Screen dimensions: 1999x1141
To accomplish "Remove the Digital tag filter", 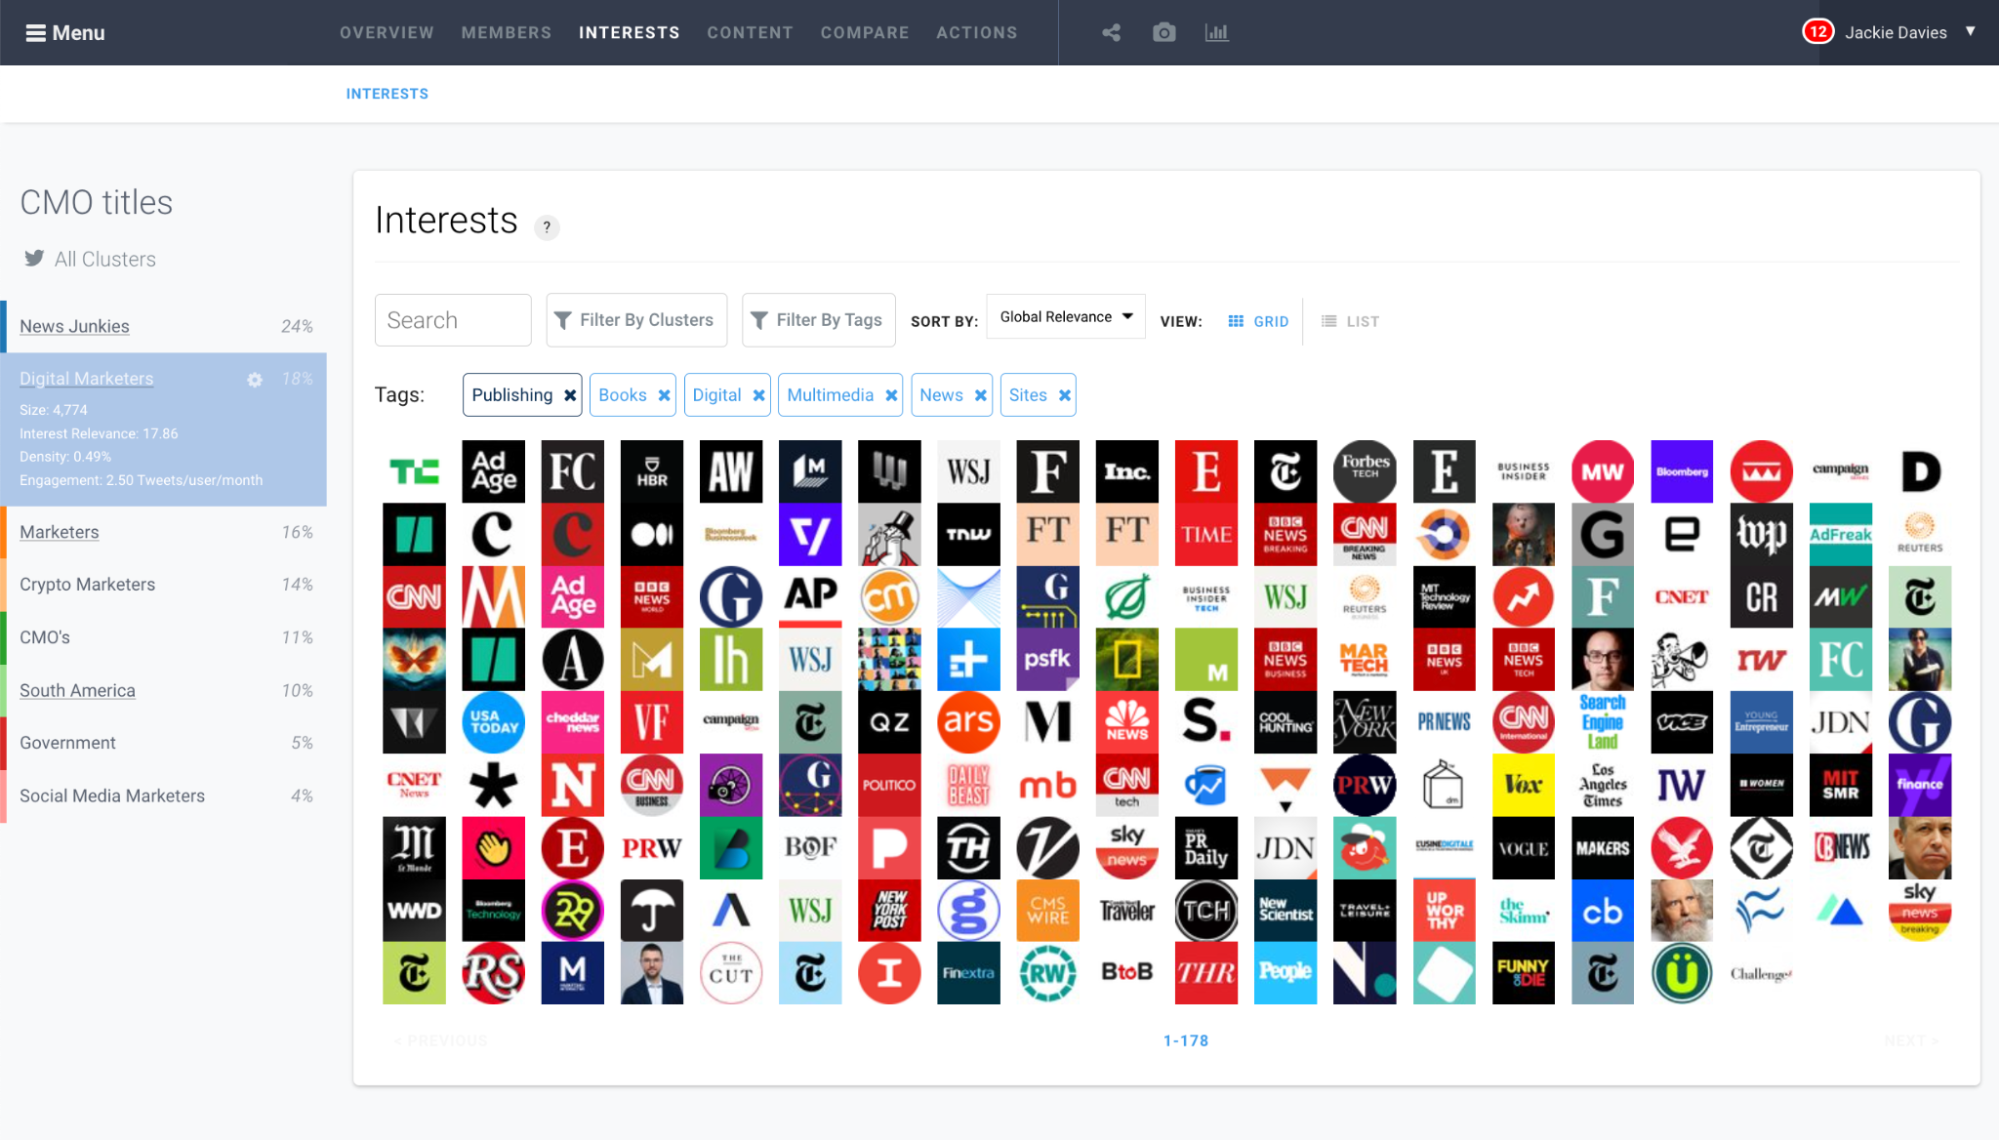I will point(758,395).
